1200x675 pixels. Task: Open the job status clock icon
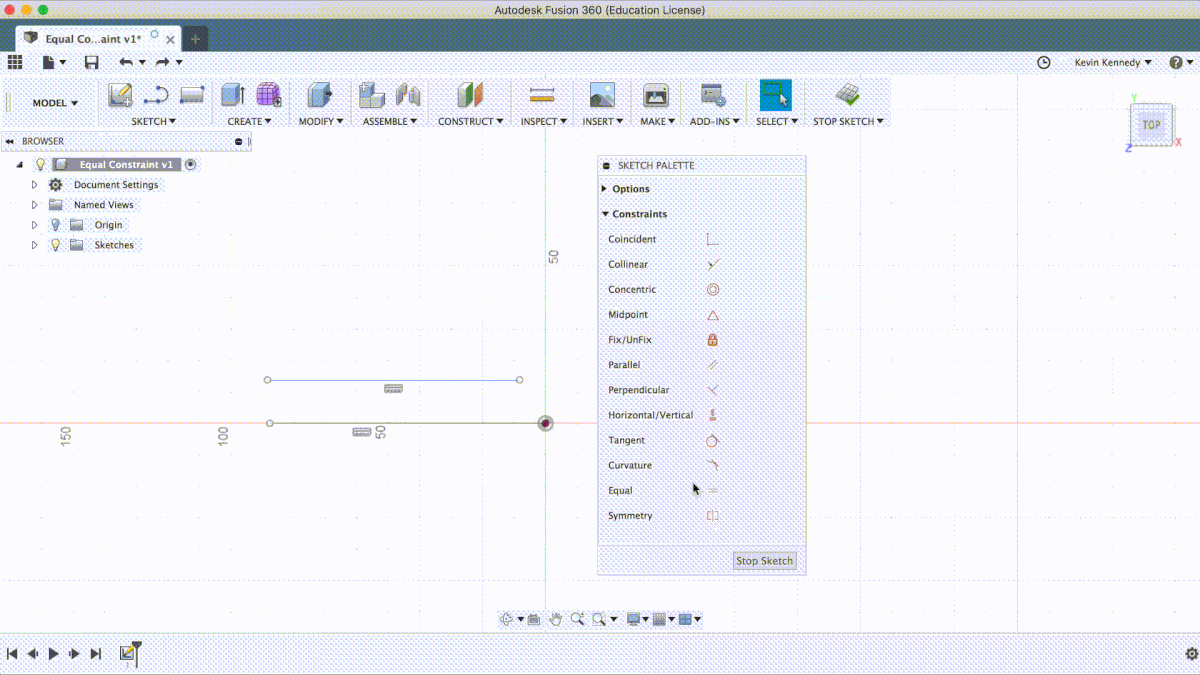click(1044, 62)
